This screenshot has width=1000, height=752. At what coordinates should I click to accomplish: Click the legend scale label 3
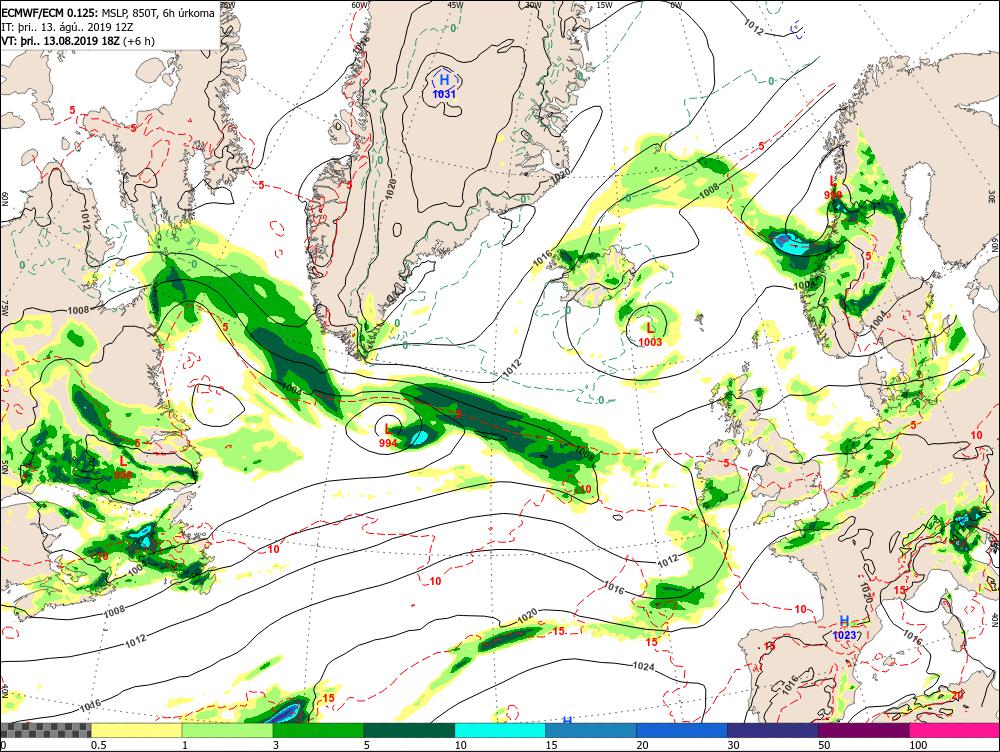pos(276,745)
